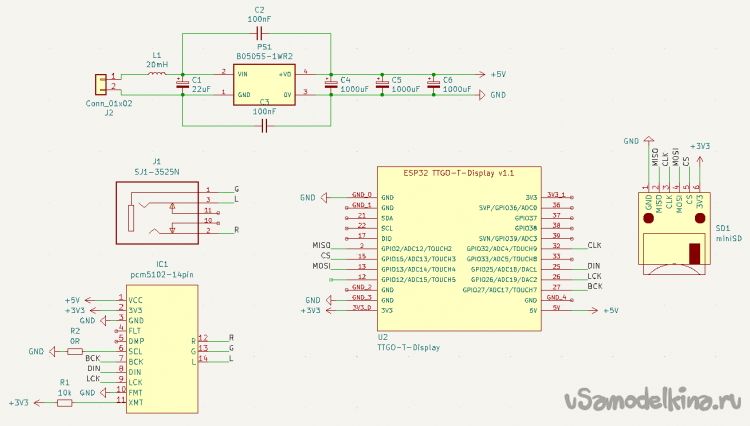Select the +3V3 power label above miniSD
The height and width of the screenshot is (426, 750).
click(x=701, y=146)
